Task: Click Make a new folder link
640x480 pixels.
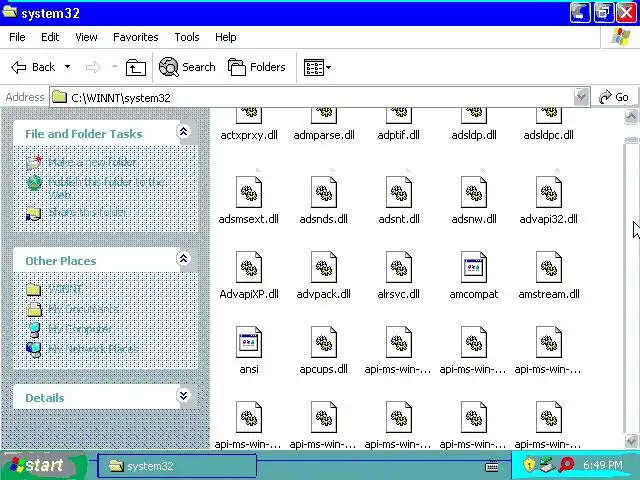Action: click(92, 162)
